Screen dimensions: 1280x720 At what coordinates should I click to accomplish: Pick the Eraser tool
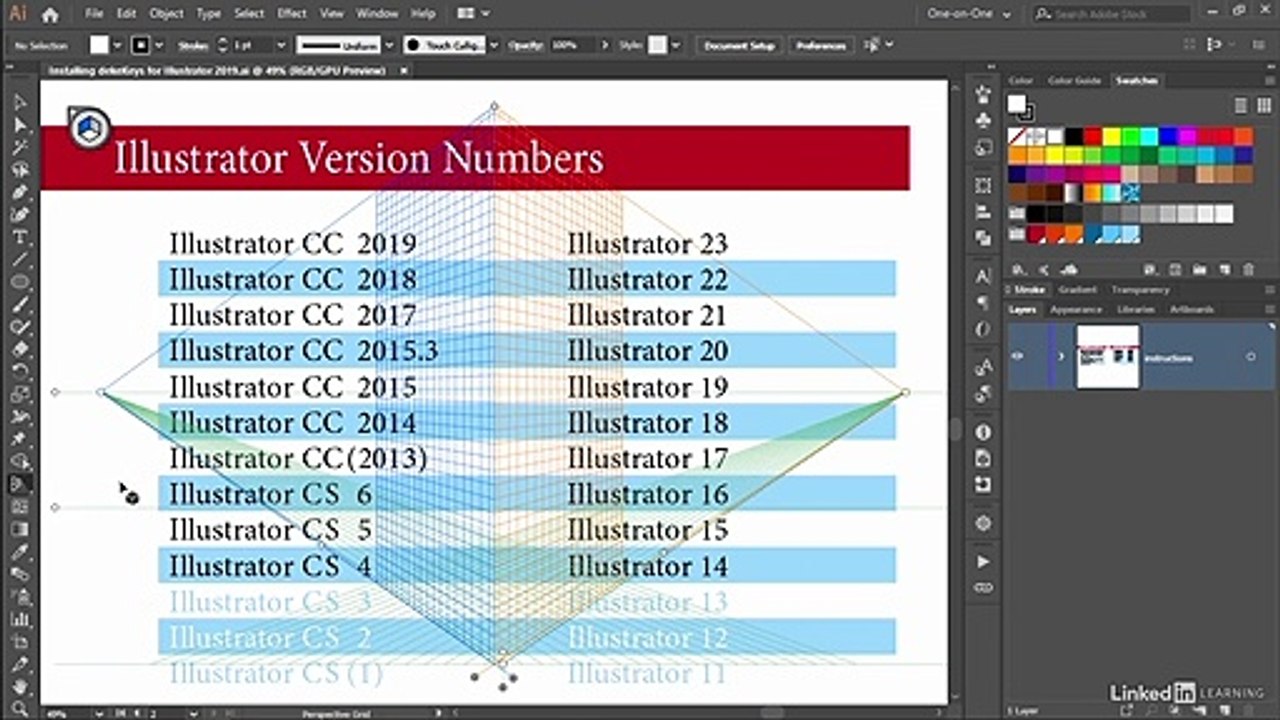19,349
